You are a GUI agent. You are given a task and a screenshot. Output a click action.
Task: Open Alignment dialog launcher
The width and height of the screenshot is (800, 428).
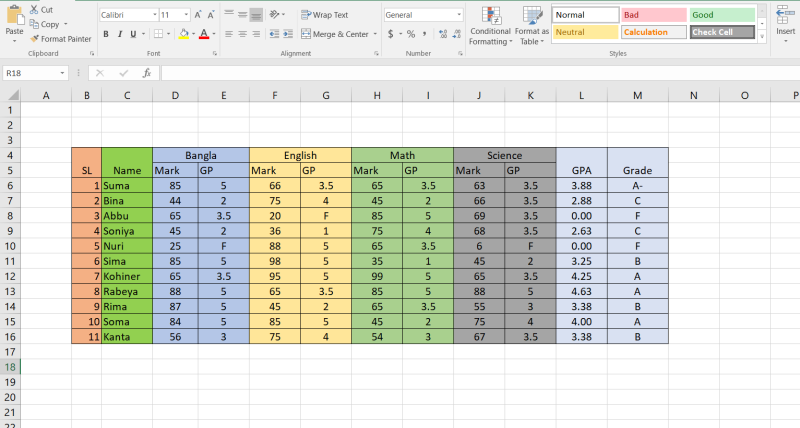(x=376, y=54)
